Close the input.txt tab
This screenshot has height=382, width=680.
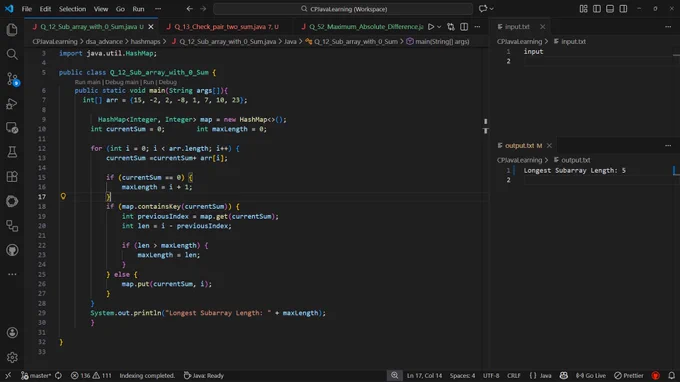[x=543, y=27]
